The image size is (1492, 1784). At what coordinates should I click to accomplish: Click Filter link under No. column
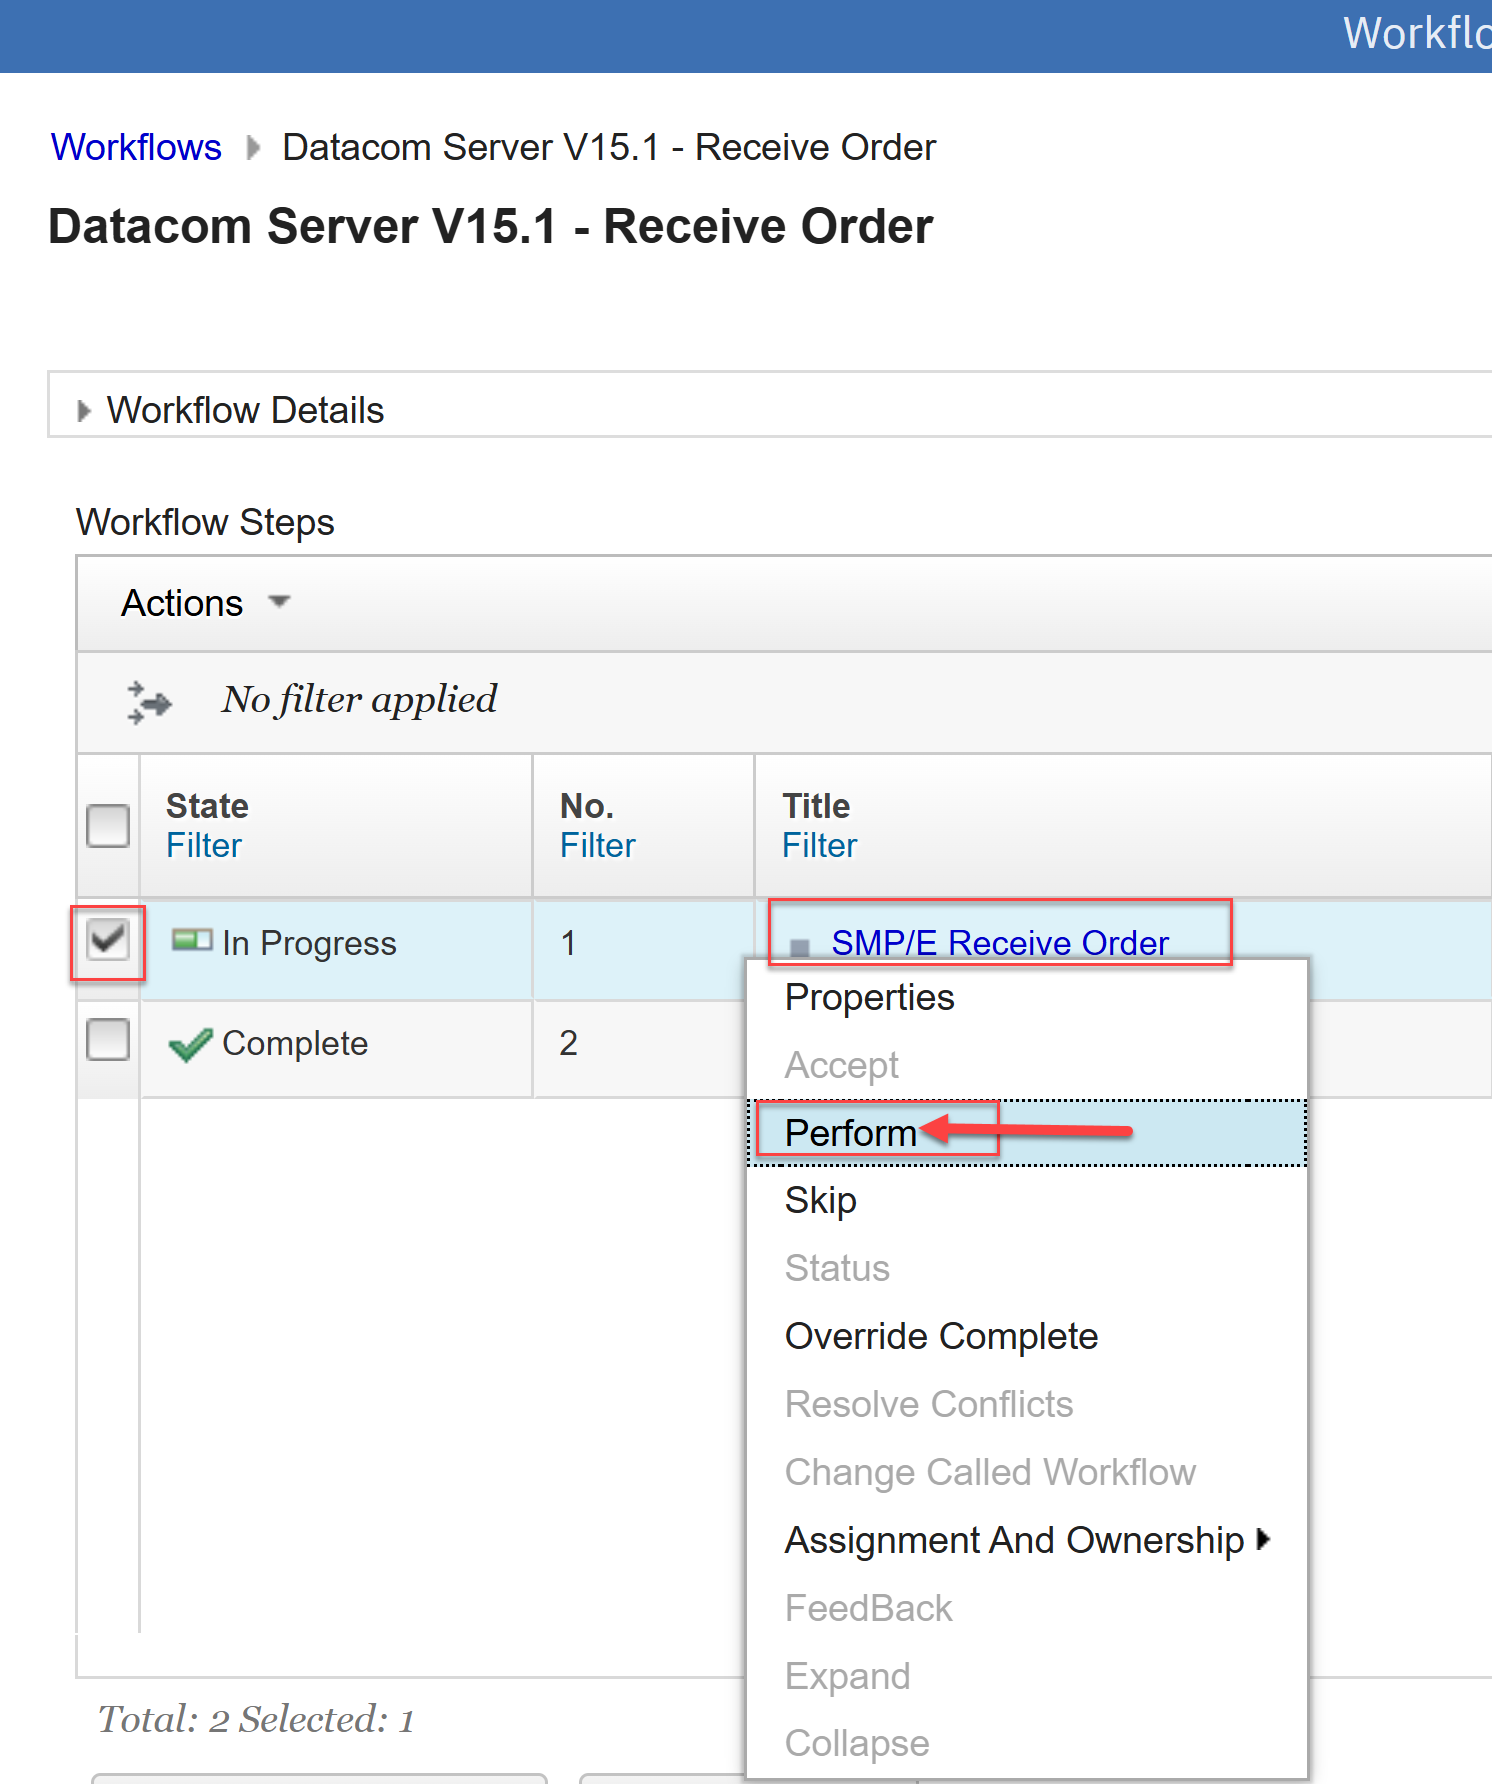(x=597, y=846)
